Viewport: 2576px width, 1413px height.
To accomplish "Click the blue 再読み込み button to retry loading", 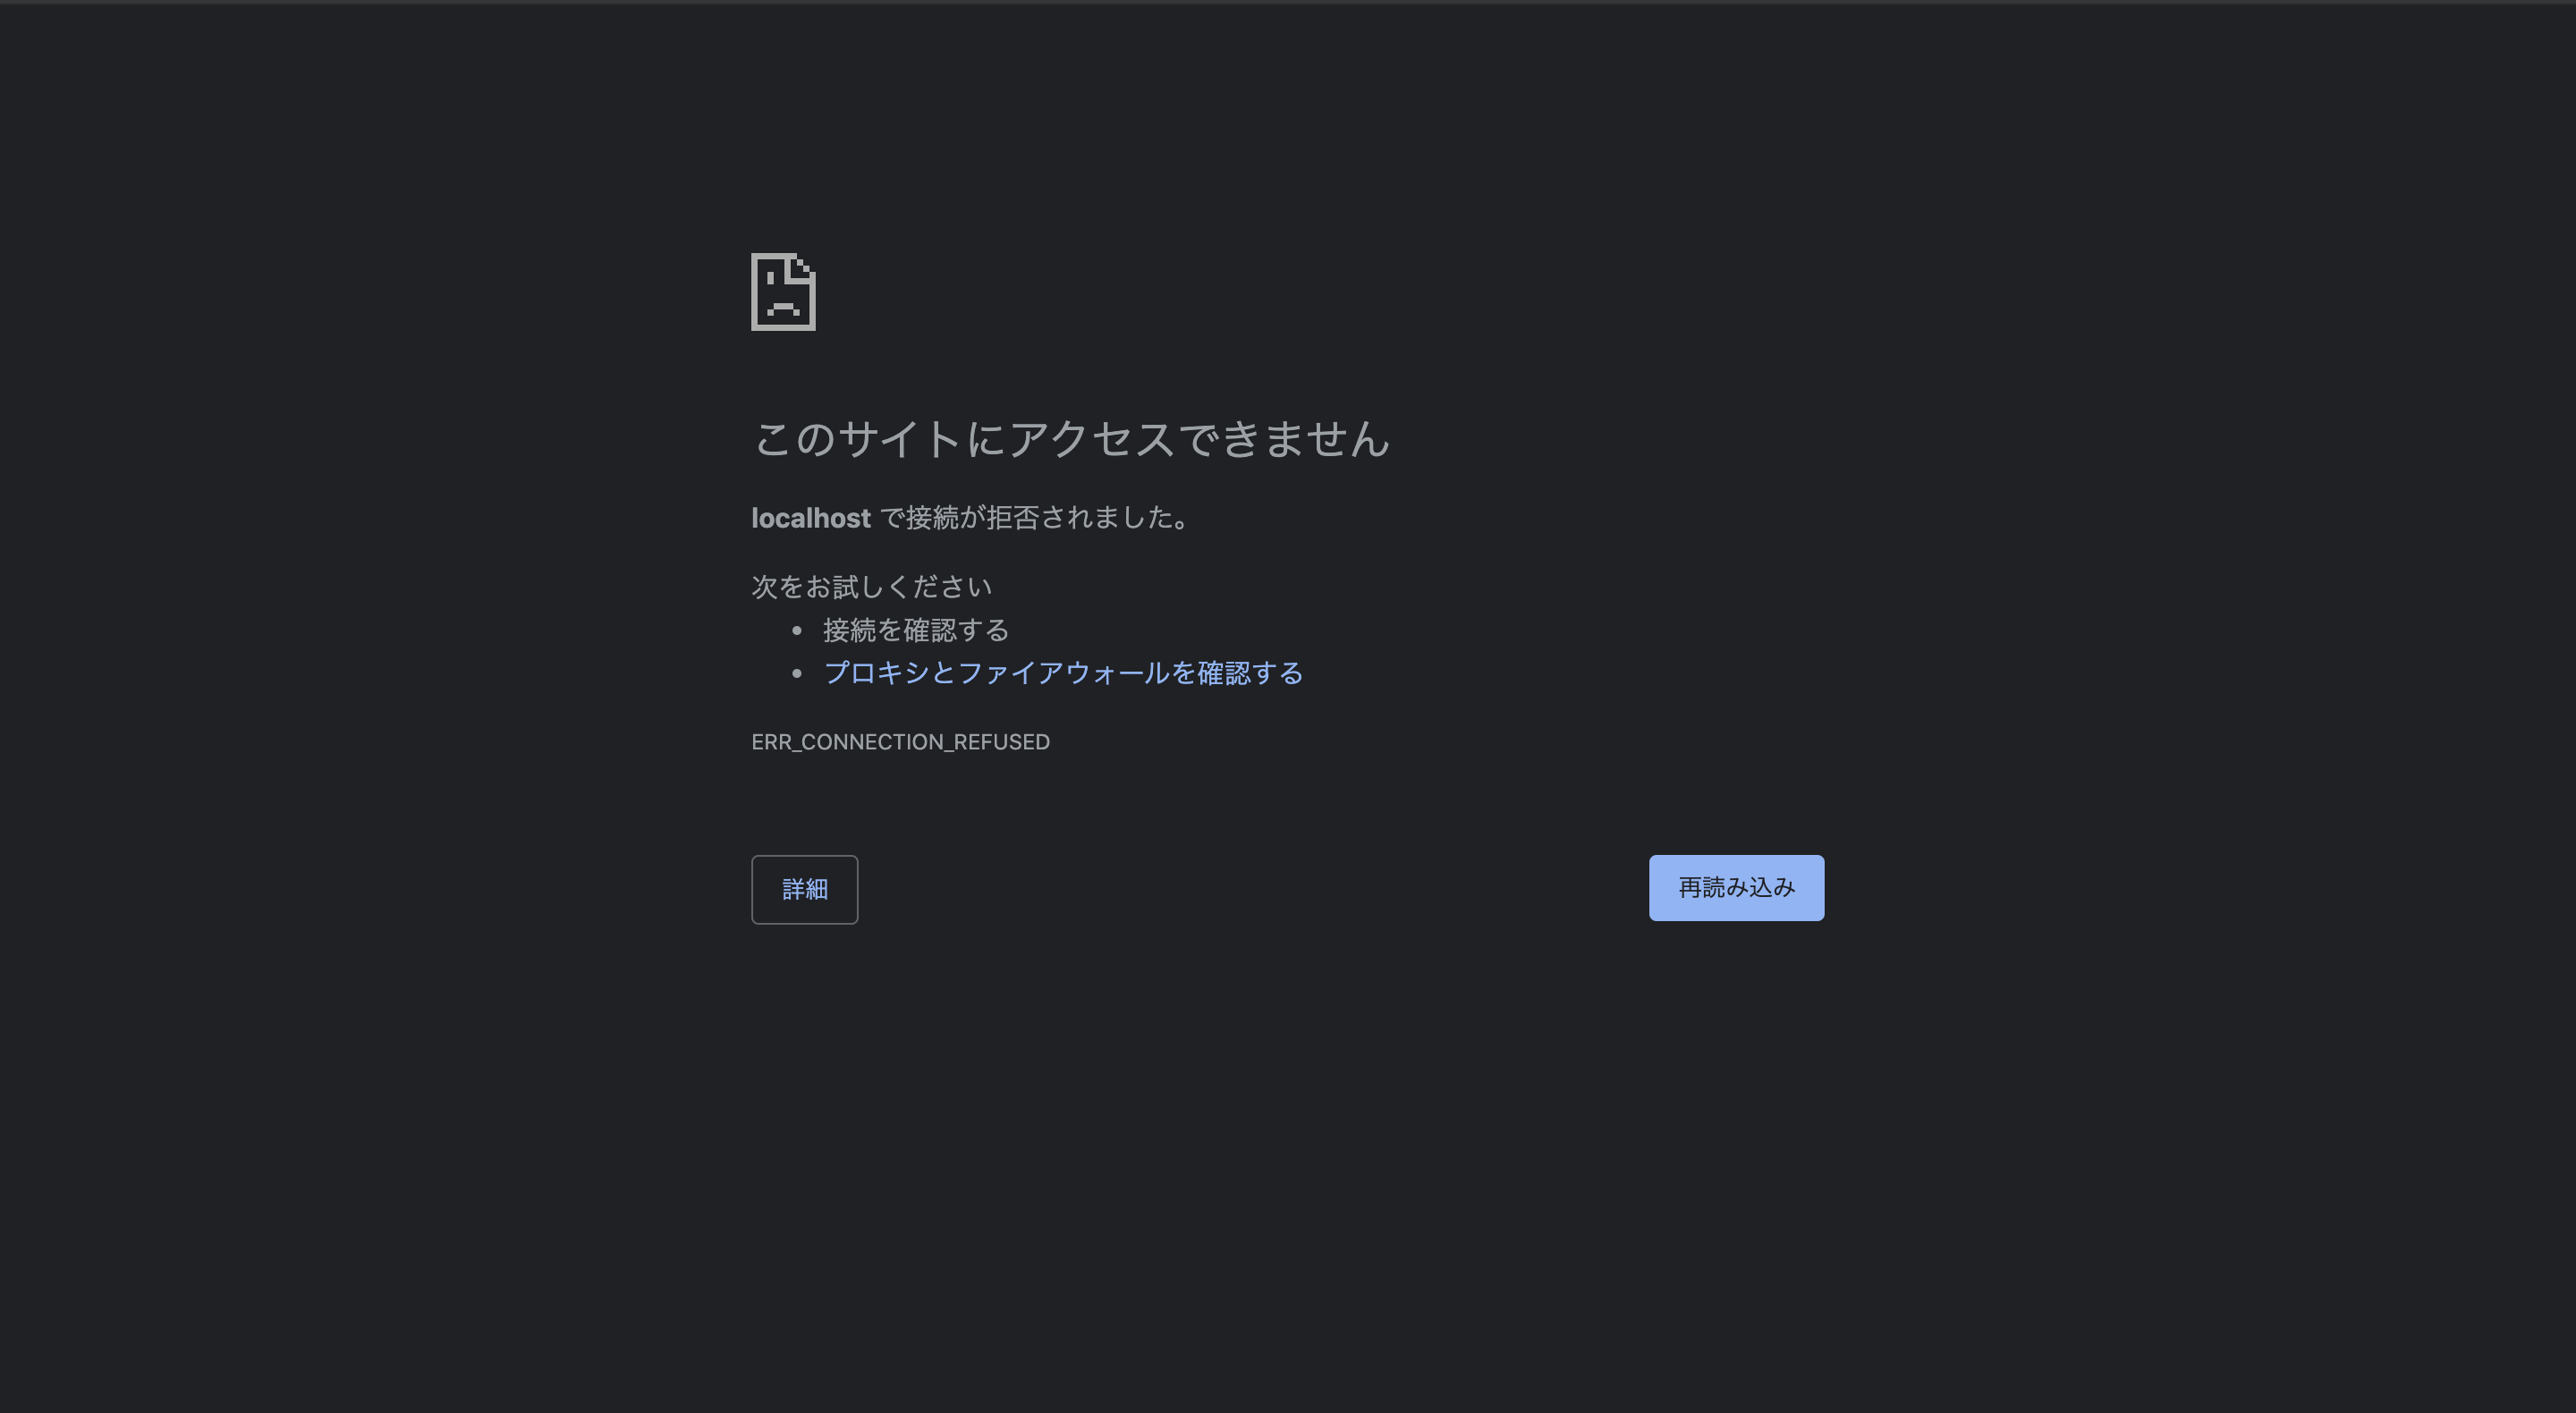I will tap(1736, 888).
